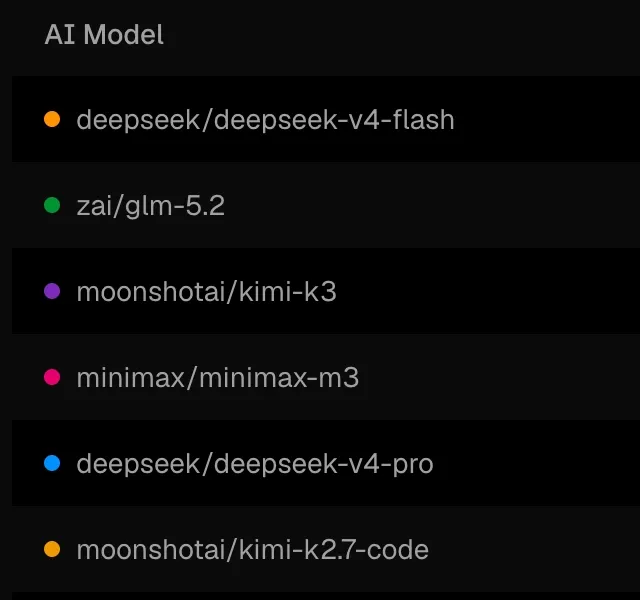Select the minimax-m3 table row
Viewport: 640px width, 600px height.
[x=326, y=377]
